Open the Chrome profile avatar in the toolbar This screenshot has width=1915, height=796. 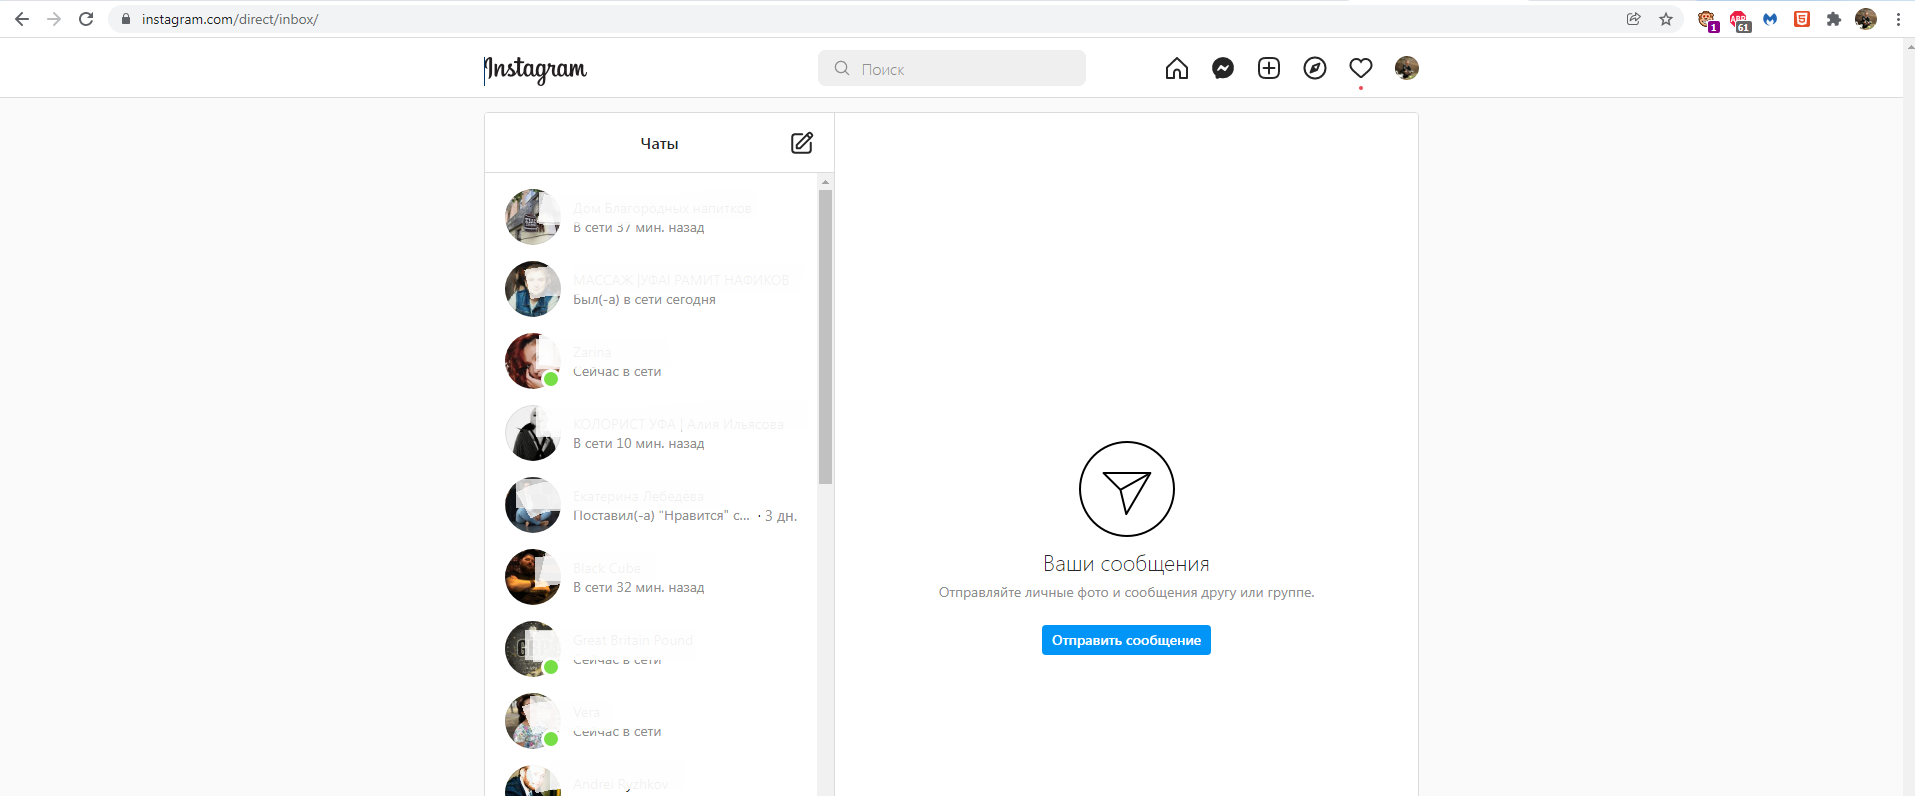pyautogui.click(x=1866, y=19)
